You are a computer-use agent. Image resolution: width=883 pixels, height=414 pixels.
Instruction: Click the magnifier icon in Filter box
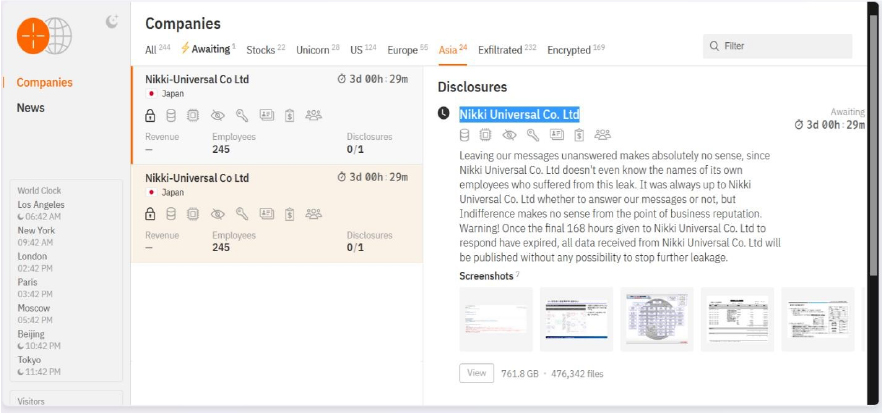[714, 46]
